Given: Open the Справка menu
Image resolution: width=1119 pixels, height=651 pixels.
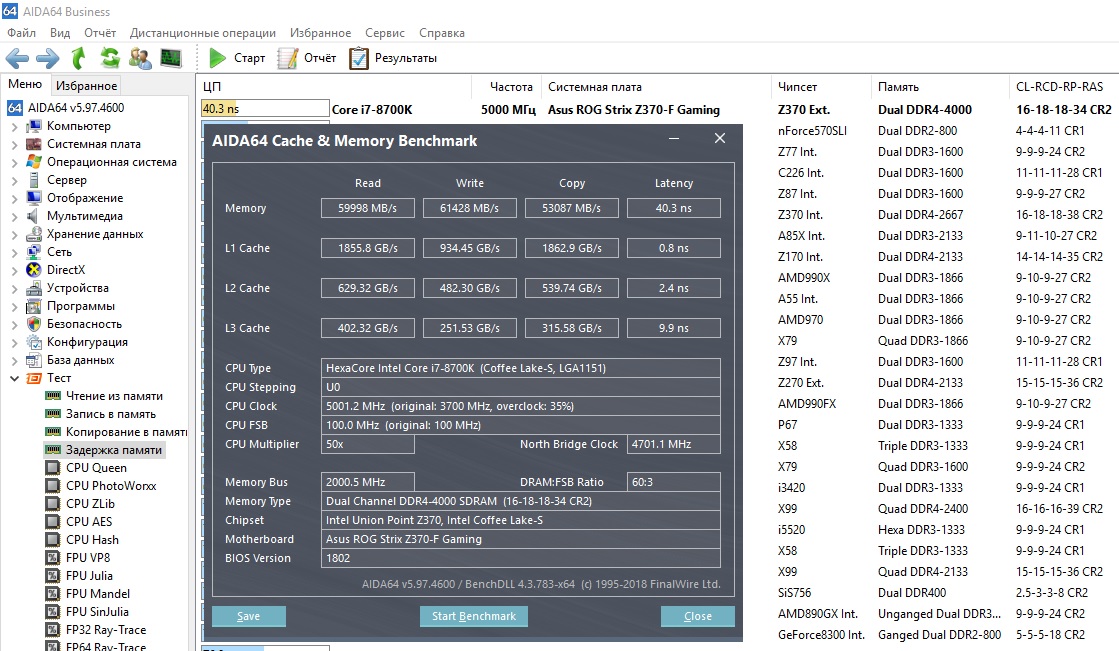Looking at the screenshot, I should [442, 33].
